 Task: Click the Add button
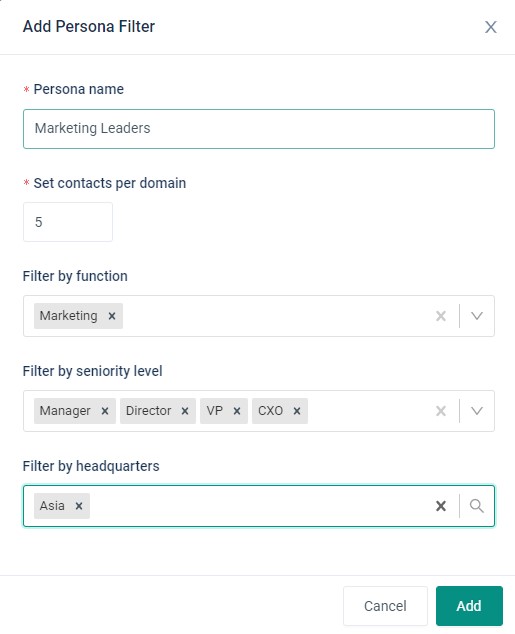click(x=469, y=606)
